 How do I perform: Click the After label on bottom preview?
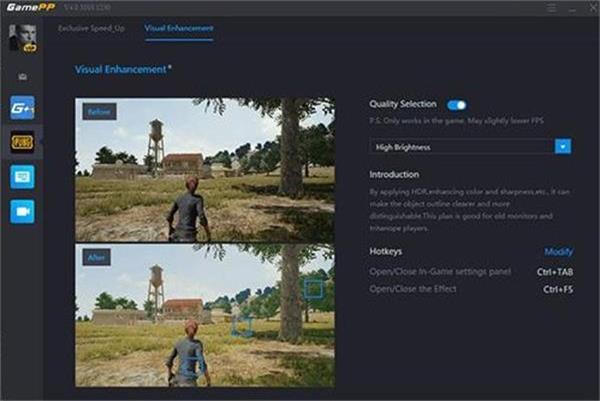point(96,258)
